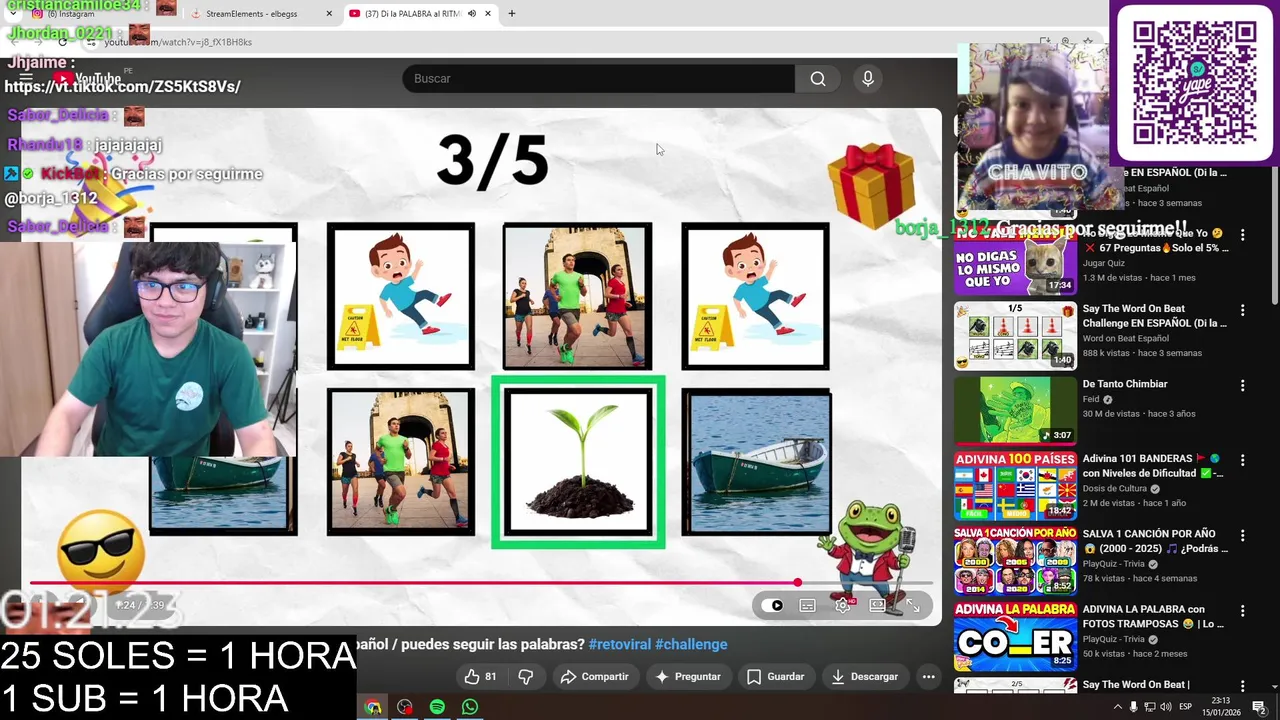The width and height of the screenshot is (1280, 720).
Task: Open options for Adivina La Palabra video
Action: 1243,610
